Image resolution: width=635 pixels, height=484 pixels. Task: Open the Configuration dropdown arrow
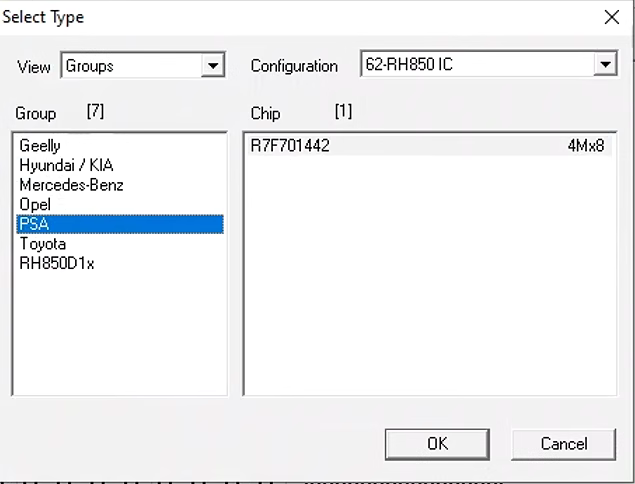click(x=604, y=66)
